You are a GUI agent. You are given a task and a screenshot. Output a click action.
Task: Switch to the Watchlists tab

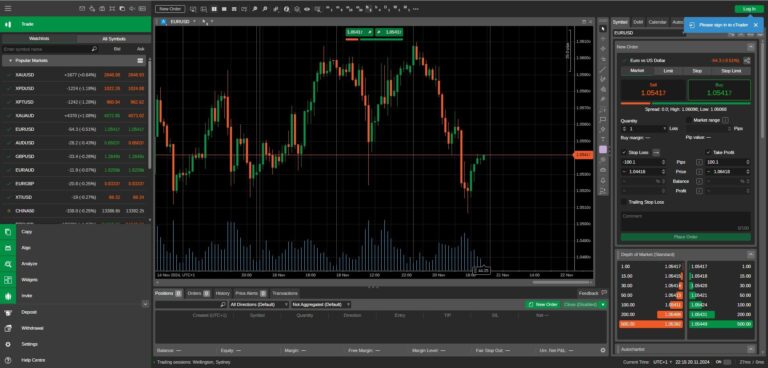tap(39, 39)
